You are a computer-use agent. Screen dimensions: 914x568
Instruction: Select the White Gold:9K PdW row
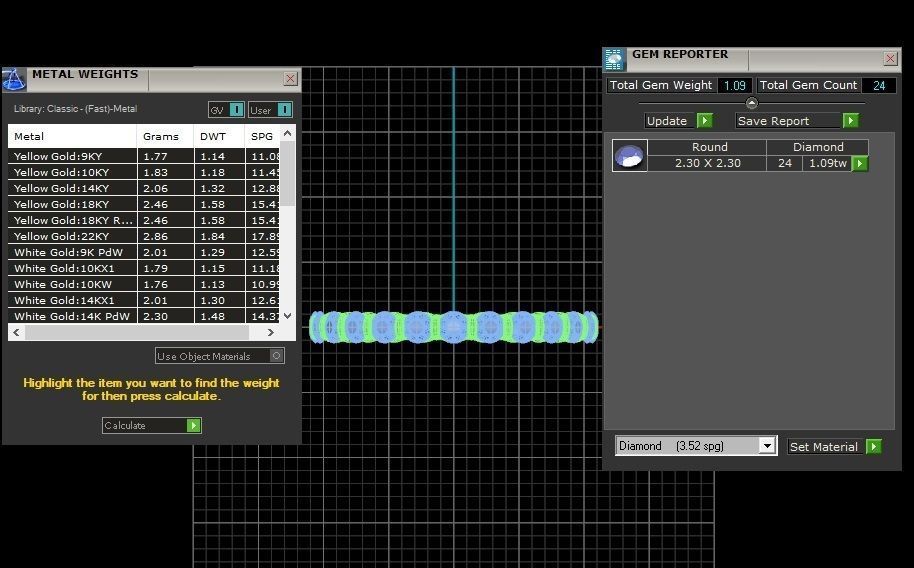(144, 253)
